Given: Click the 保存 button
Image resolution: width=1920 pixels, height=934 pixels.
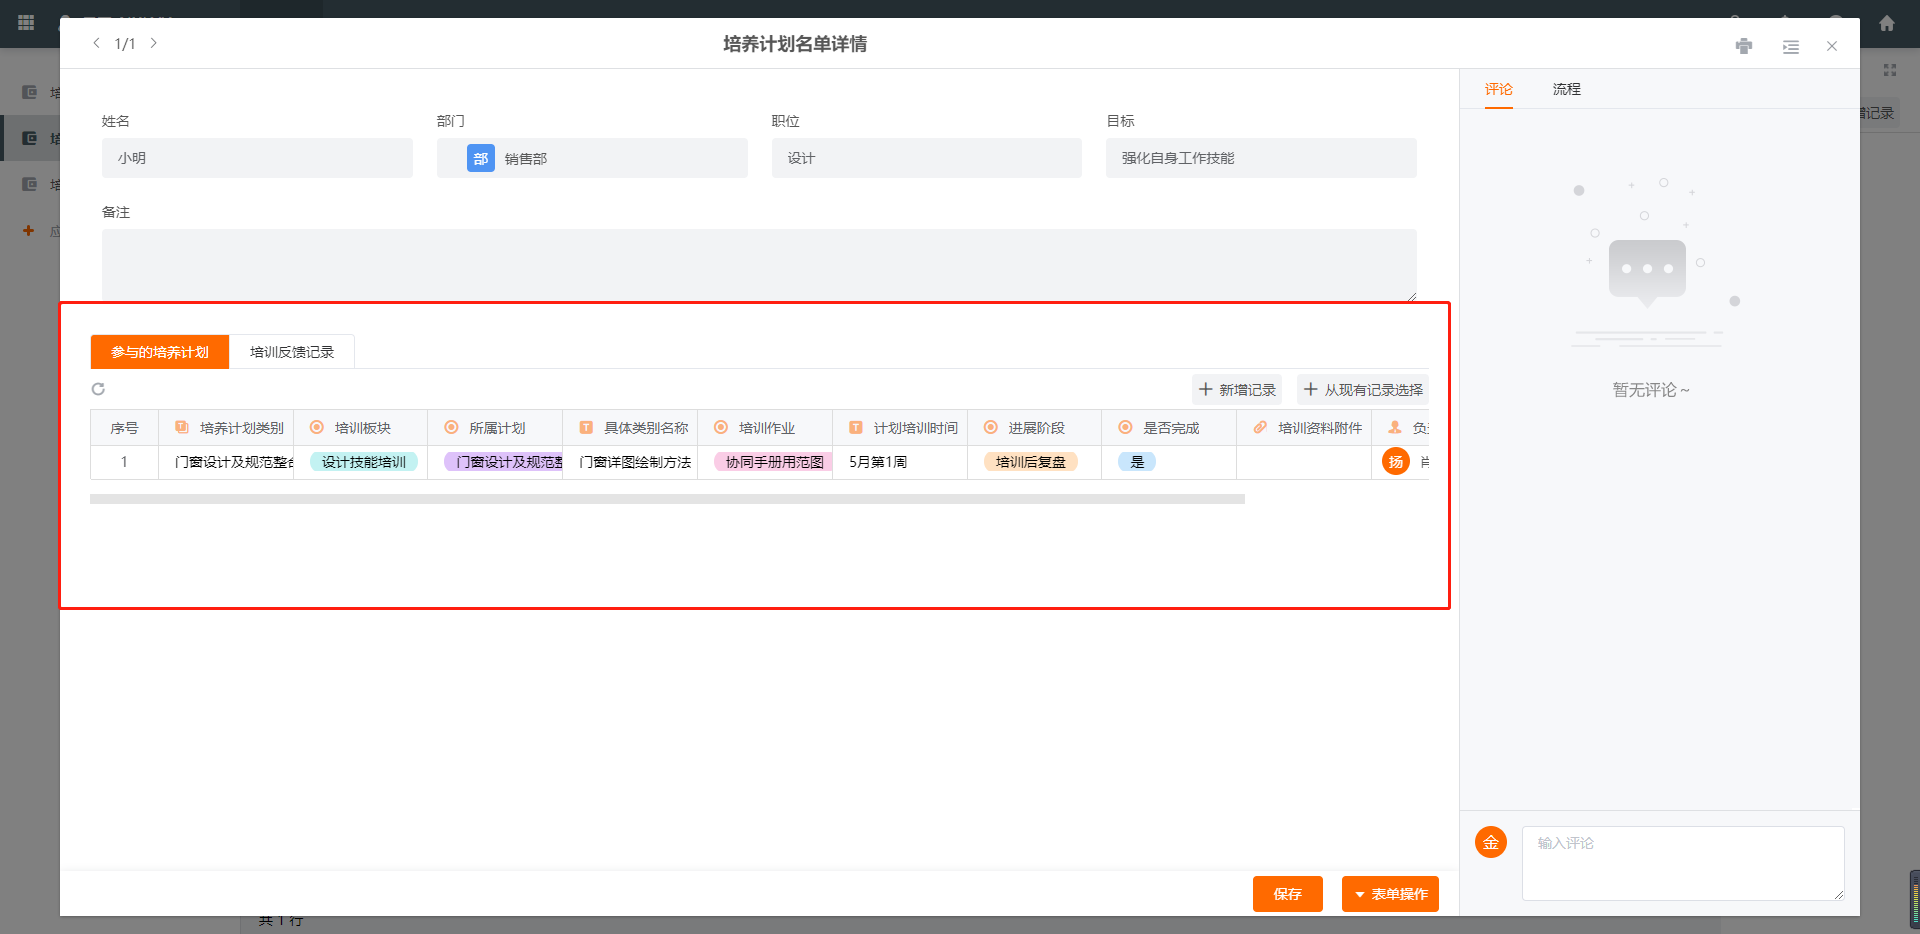Looking at the screenshot, I should pyautogui.click(x=1287, y=894).
